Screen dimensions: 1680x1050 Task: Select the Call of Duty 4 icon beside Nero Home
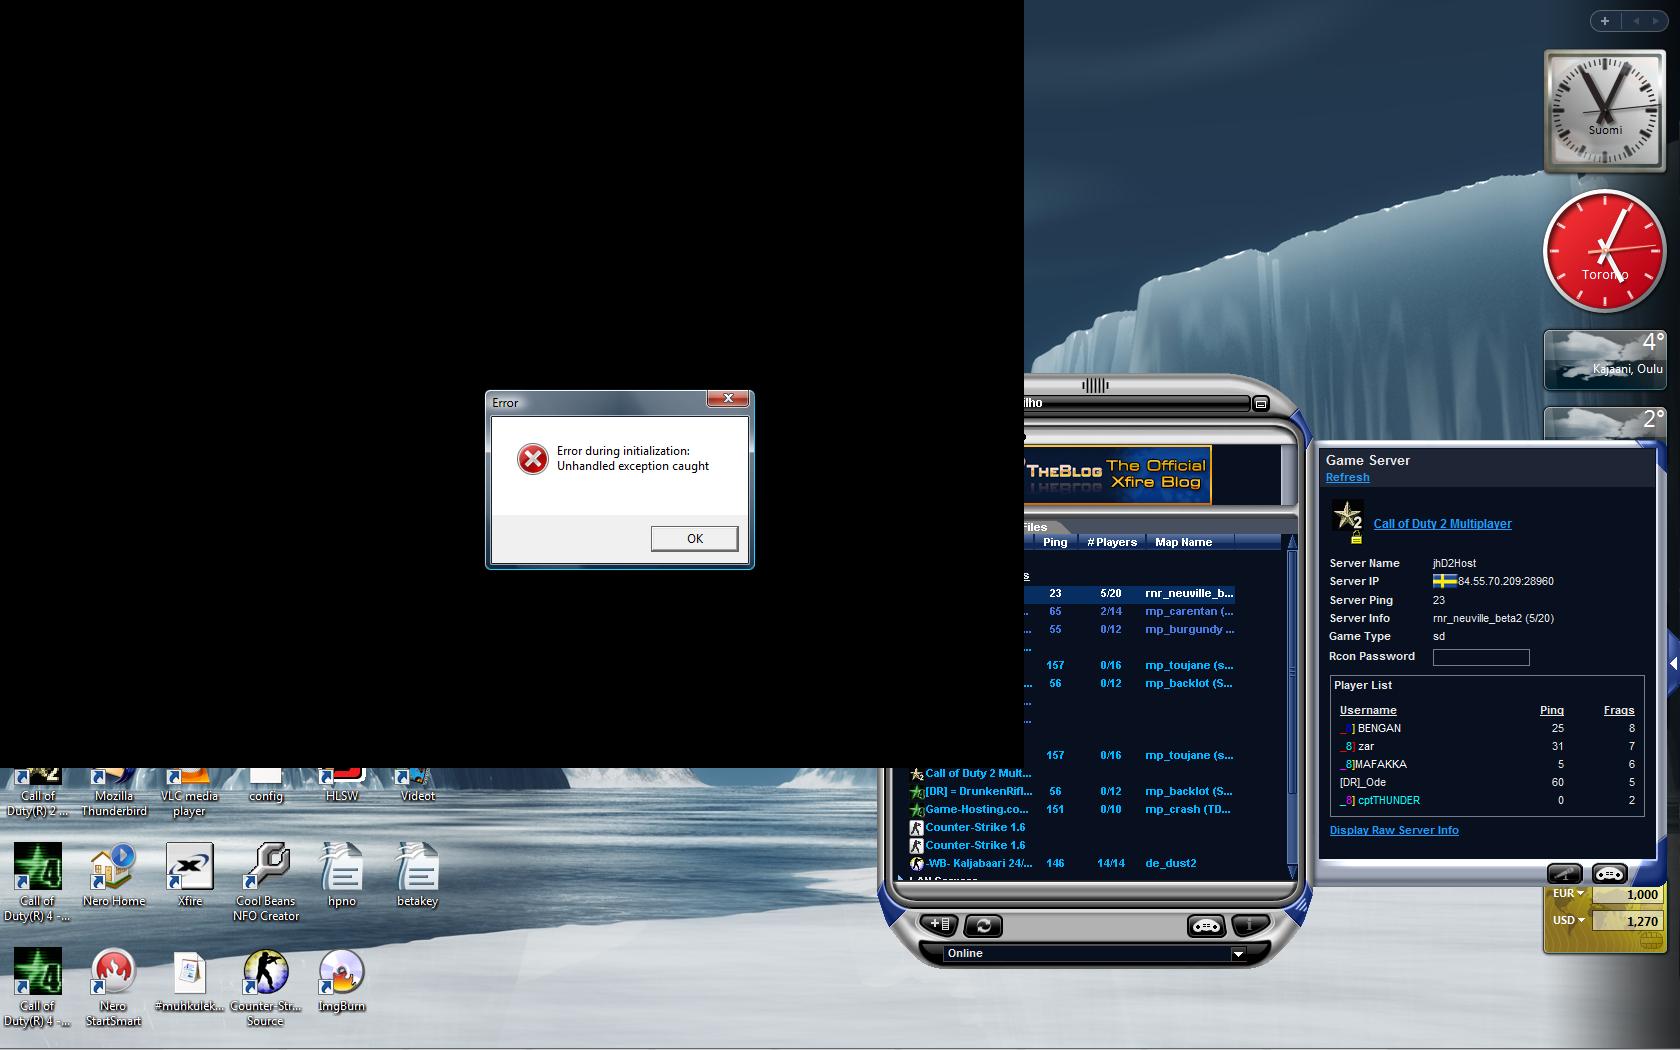coord(38,882)
